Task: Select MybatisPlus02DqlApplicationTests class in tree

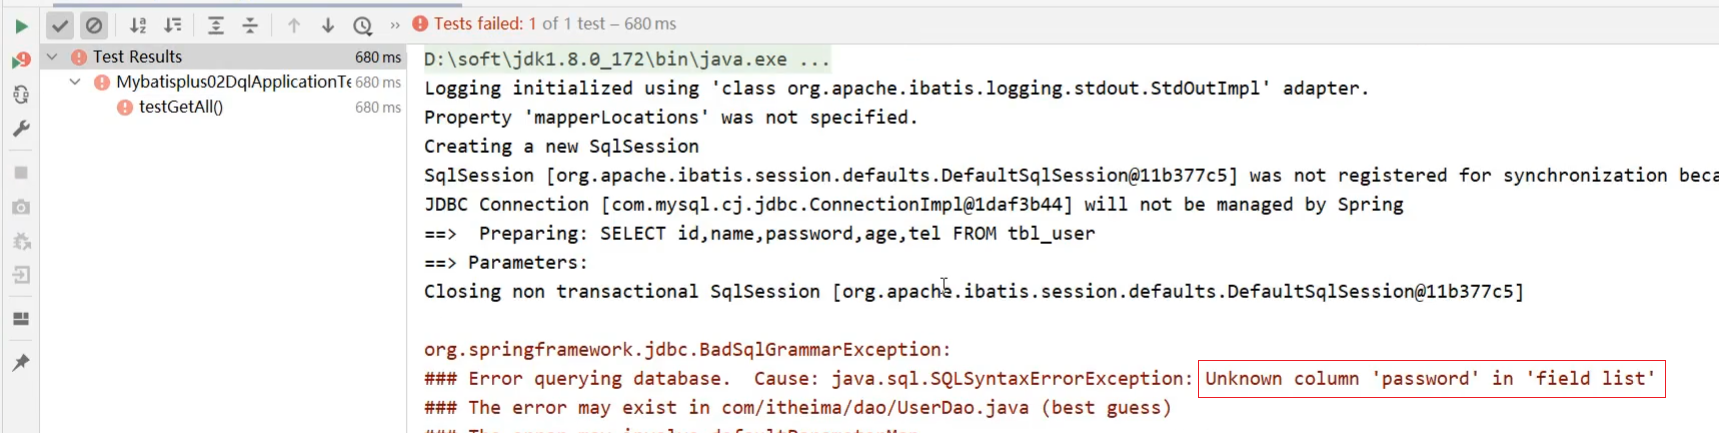Action: 232,82
